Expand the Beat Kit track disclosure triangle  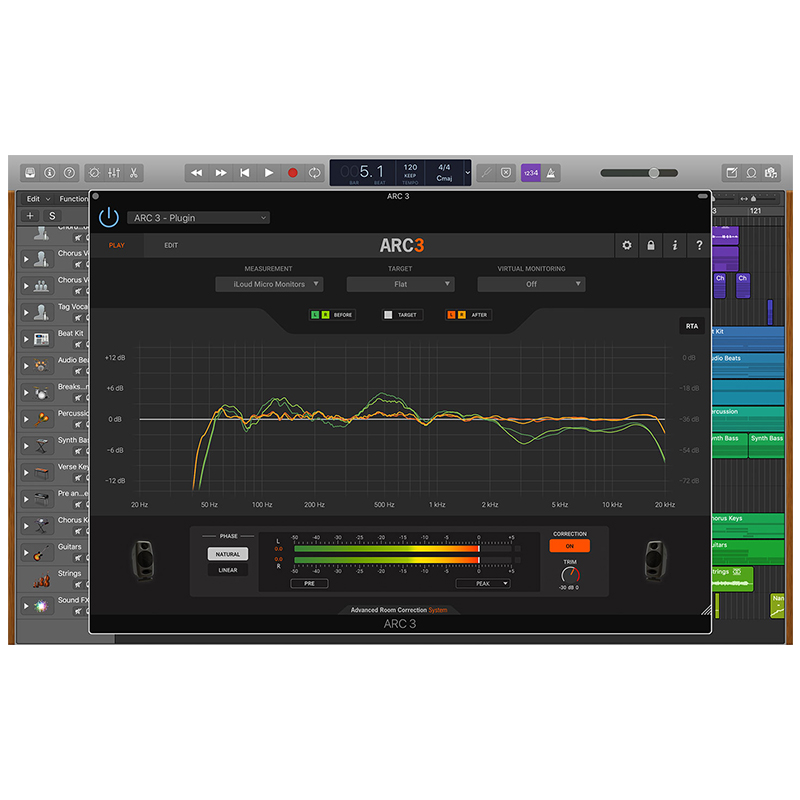26,339
